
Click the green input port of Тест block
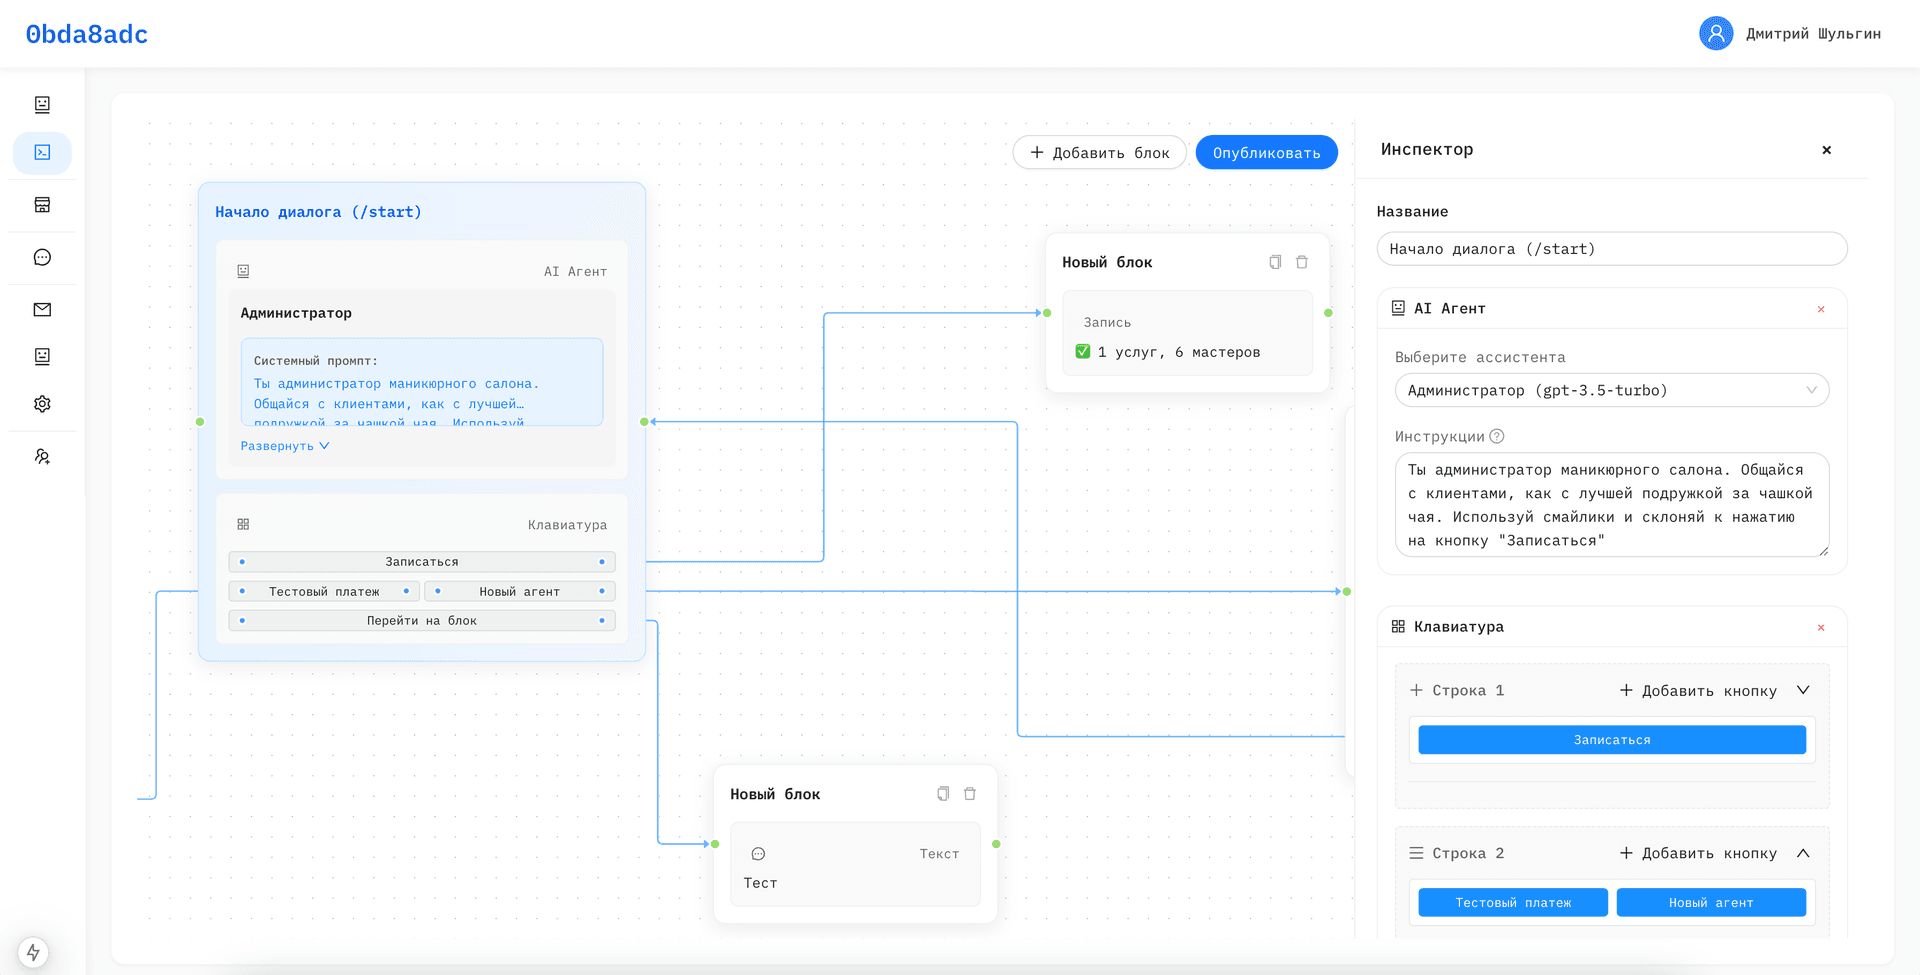point(715,844)
